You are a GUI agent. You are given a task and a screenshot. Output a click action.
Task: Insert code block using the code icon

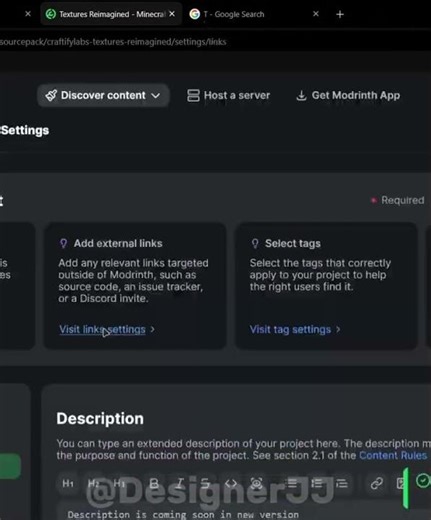pyautogui.click(x=231, y=483)
